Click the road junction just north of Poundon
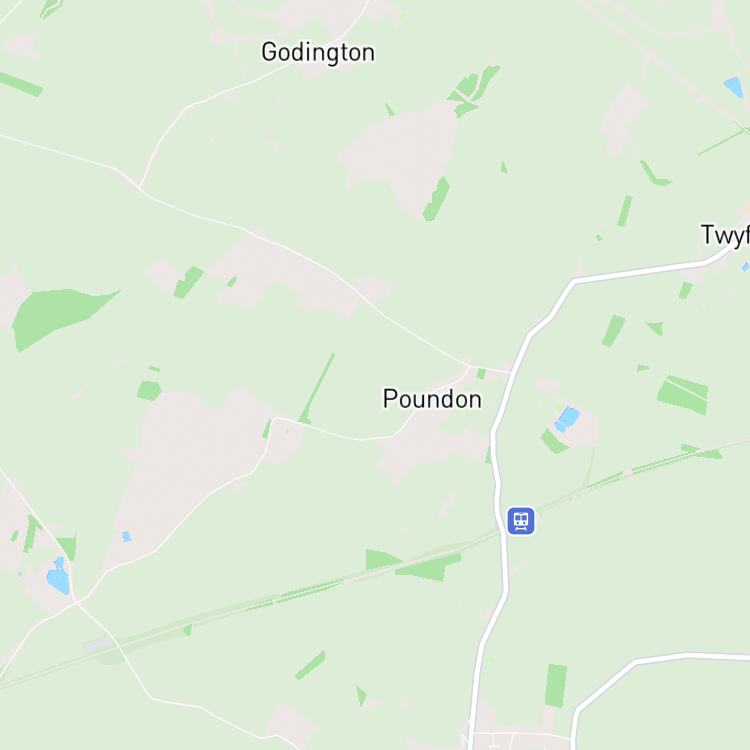Screen dimensions: 750x750 pos(469,366)
